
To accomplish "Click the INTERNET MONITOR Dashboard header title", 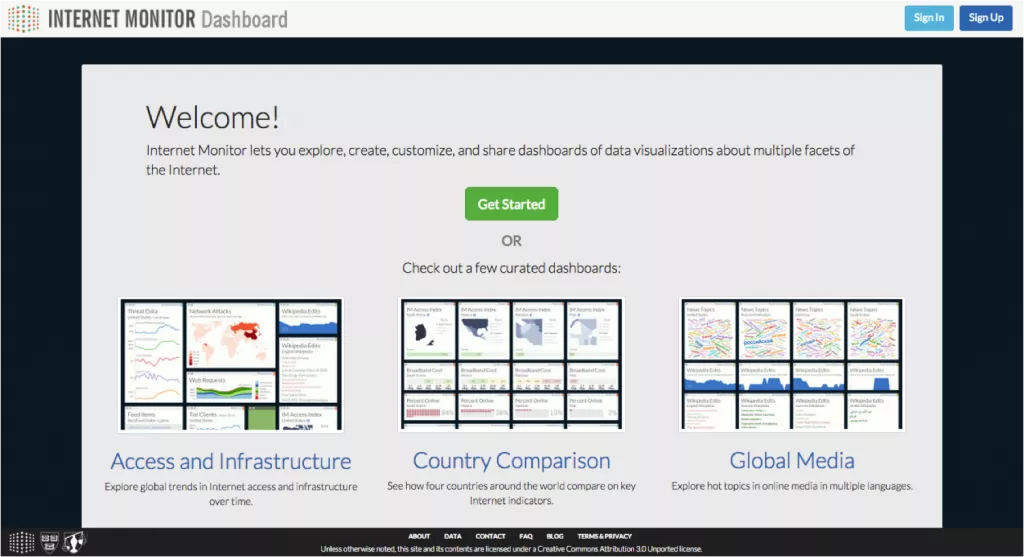I will (168, 19).
